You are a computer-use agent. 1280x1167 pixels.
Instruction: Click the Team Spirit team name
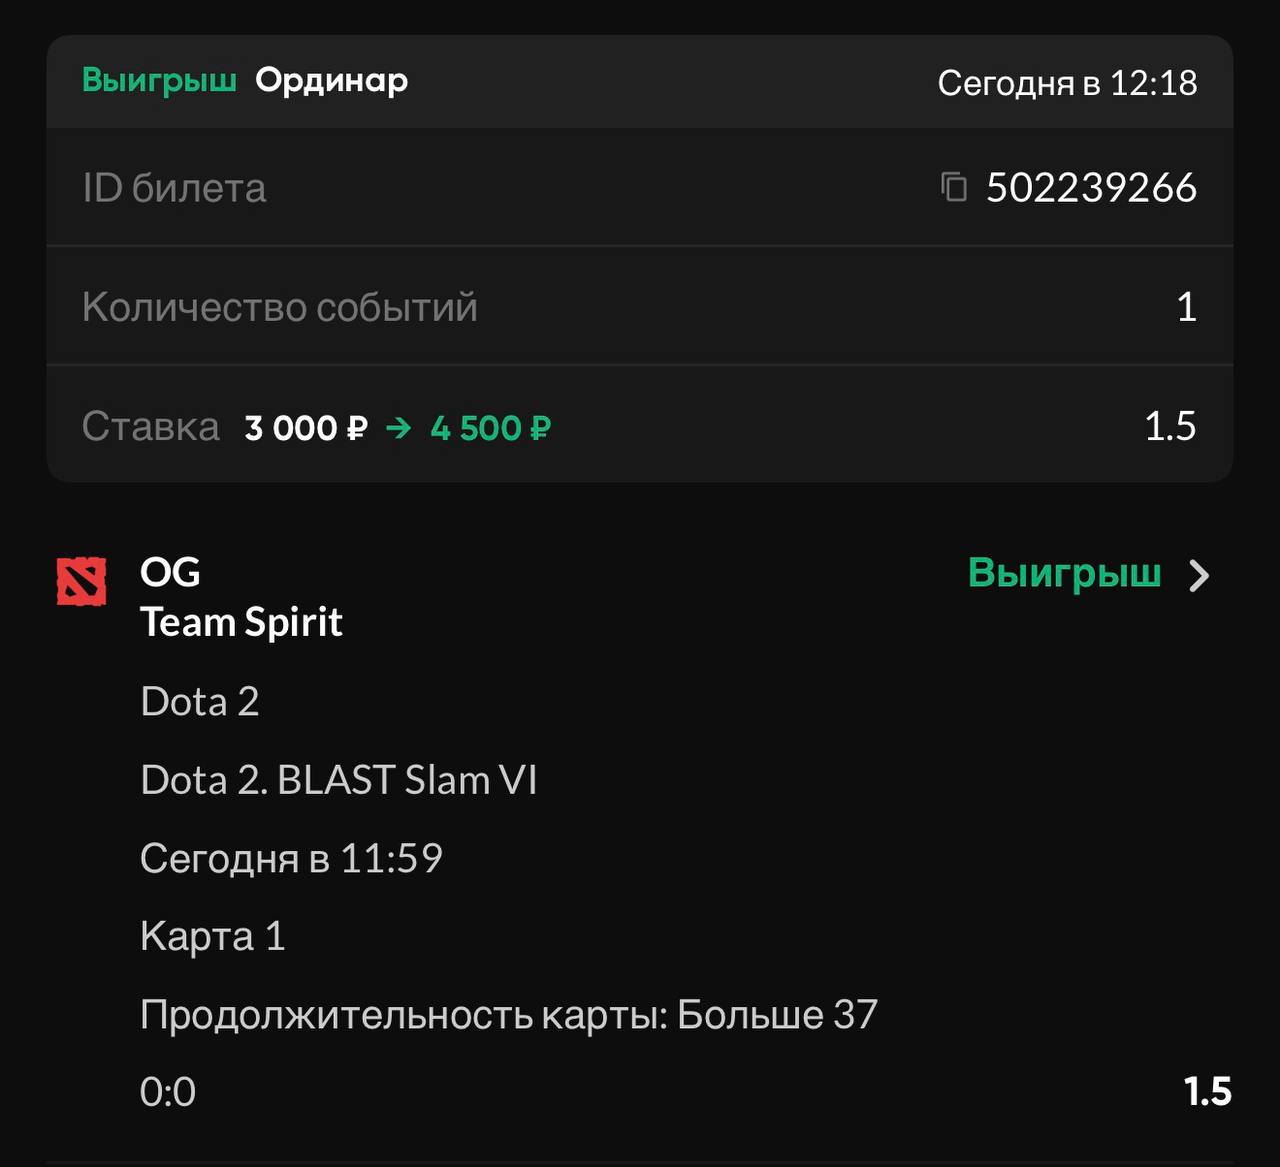coord(241,622)
